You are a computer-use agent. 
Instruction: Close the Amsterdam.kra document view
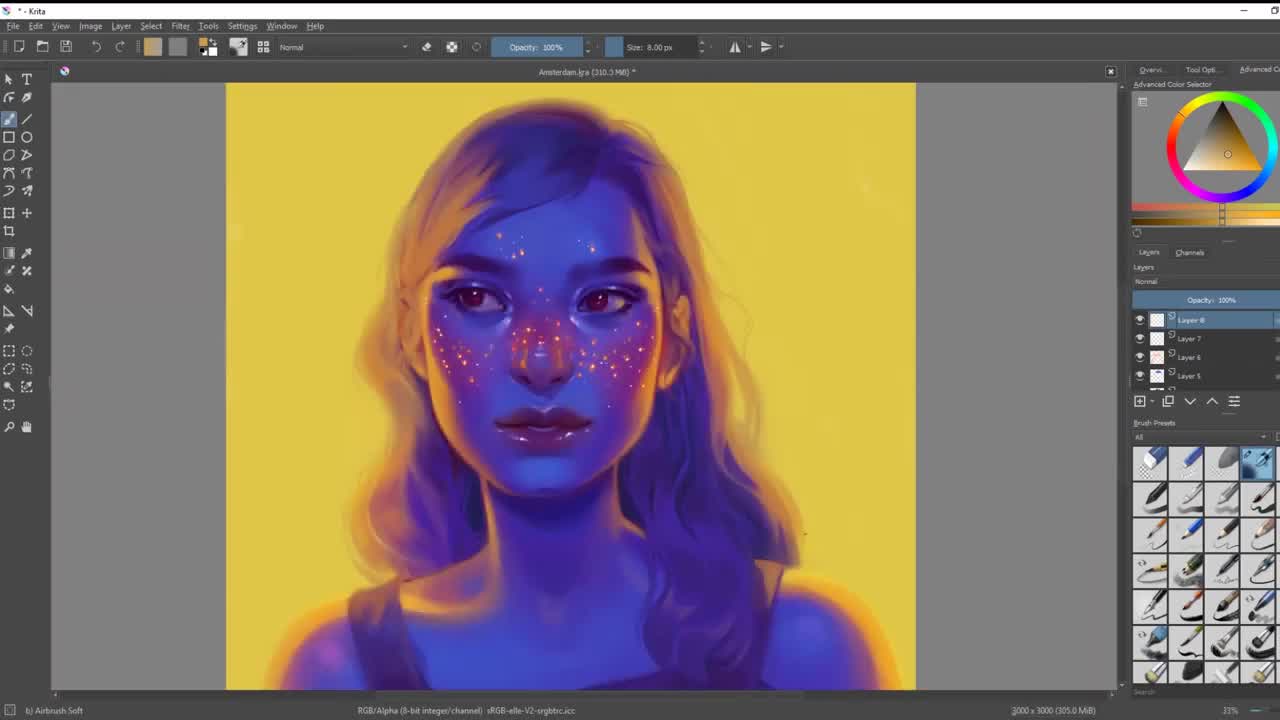coord(1110,72)
